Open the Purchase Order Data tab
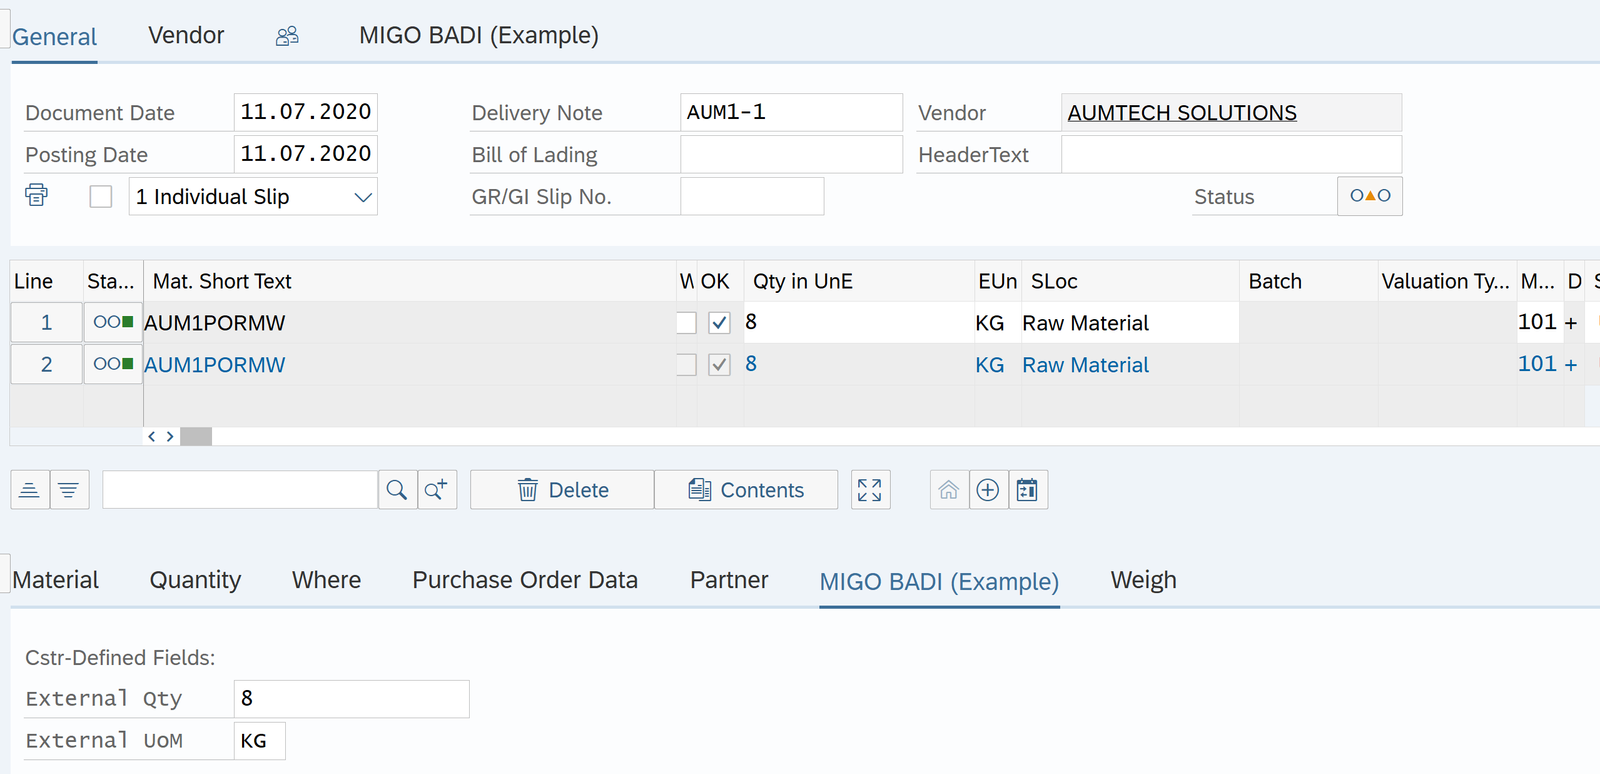The height and width of the screenshot is (774, 1600). tap(524, 580)
